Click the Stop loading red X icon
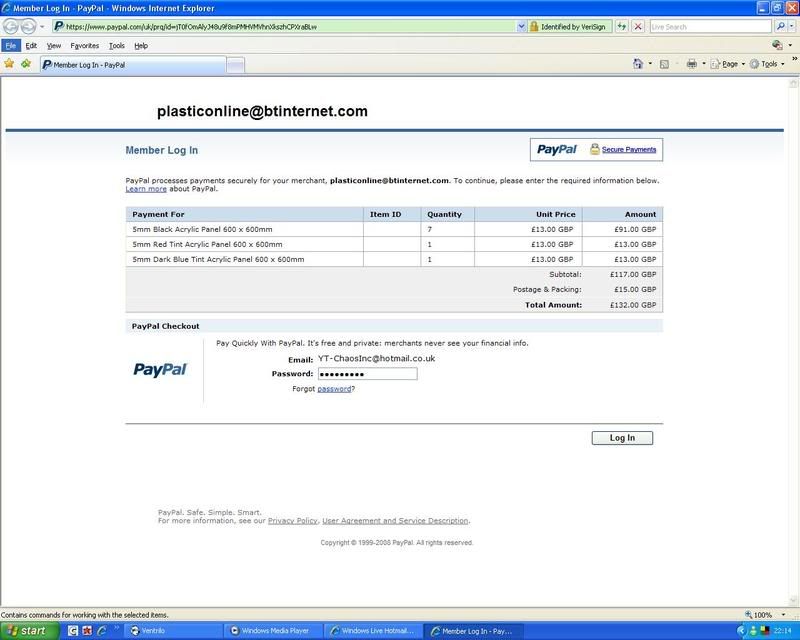 point(638,26)
